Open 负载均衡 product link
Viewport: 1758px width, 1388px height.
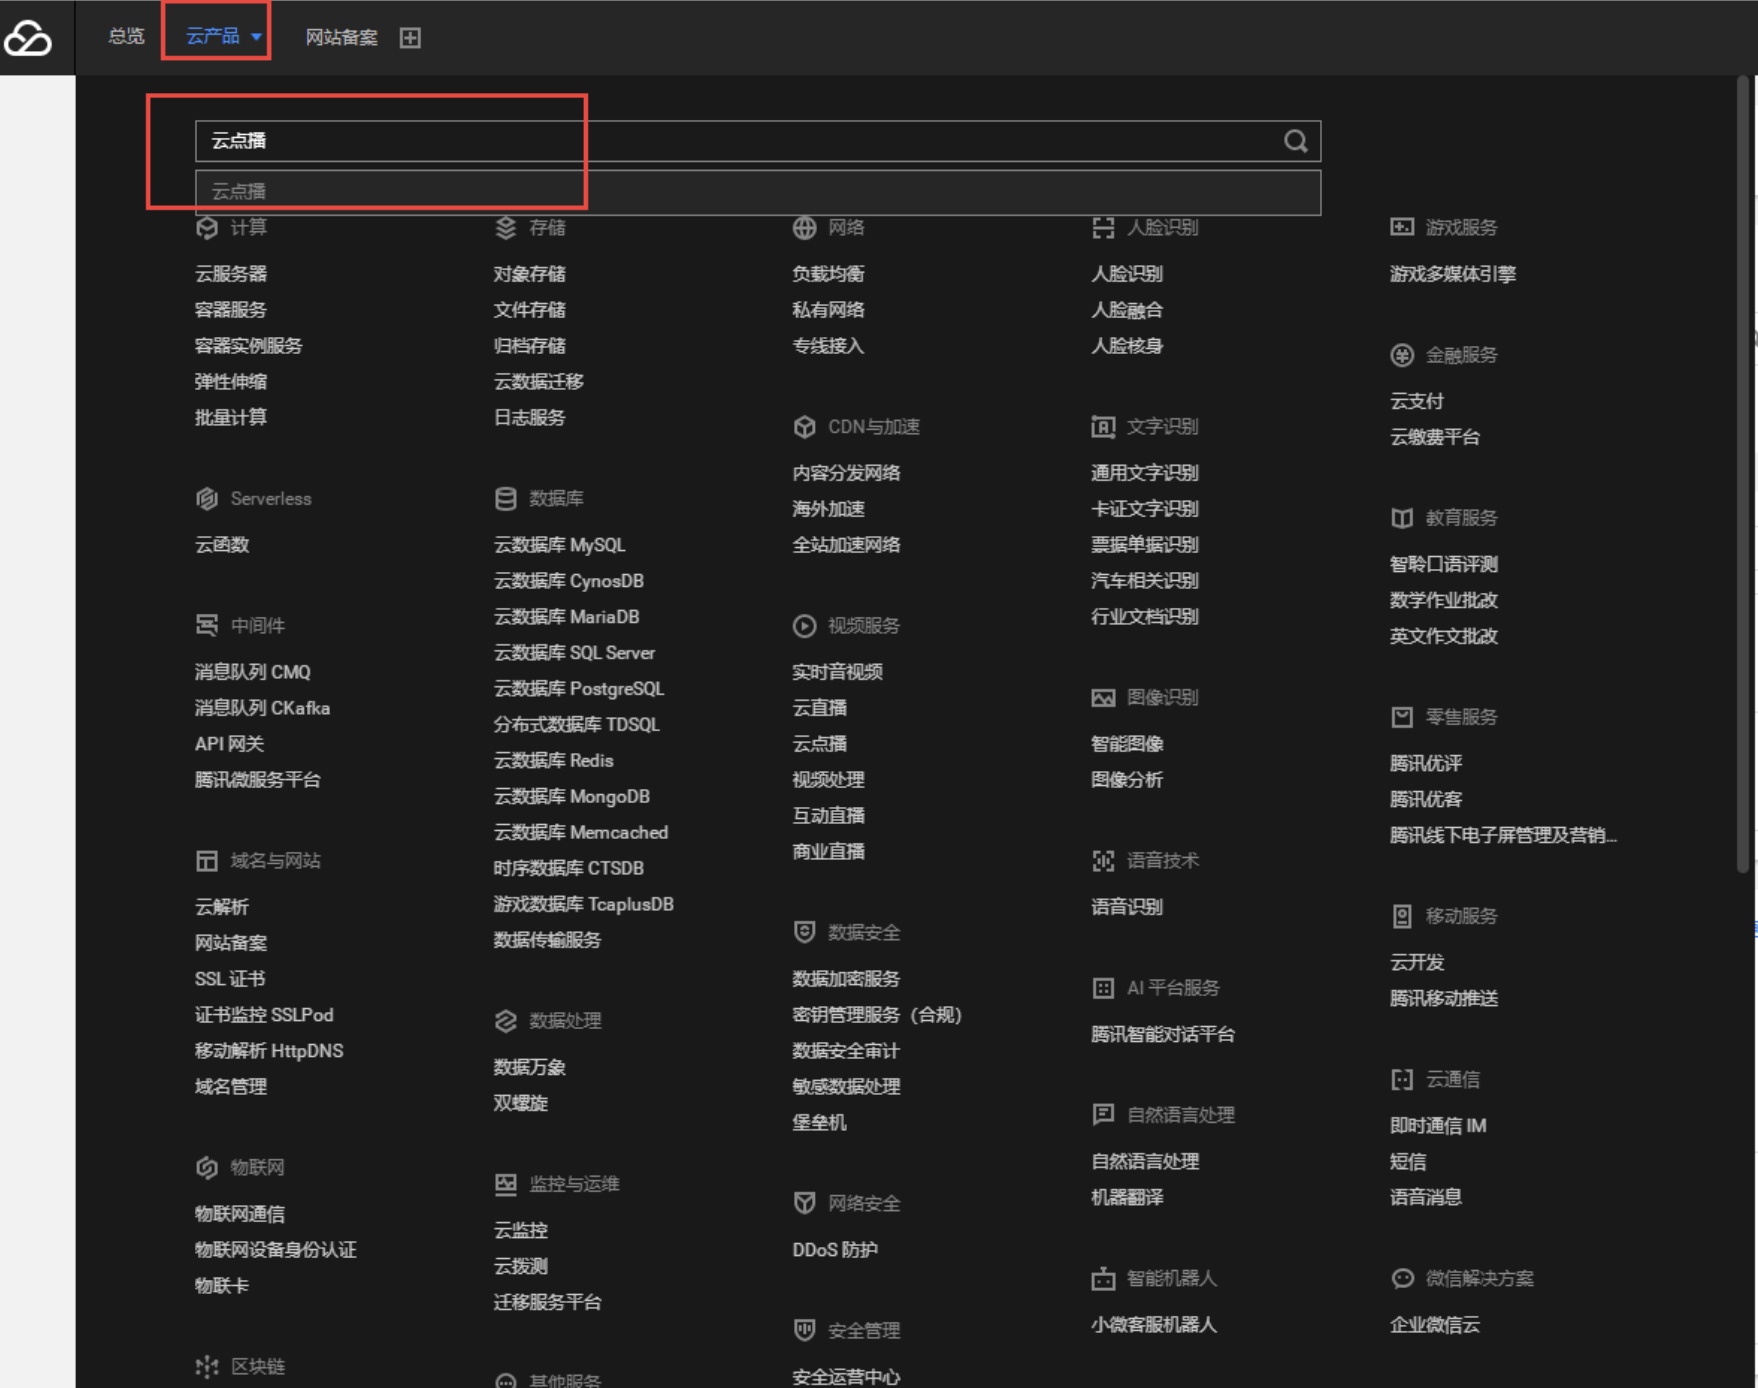828,274
